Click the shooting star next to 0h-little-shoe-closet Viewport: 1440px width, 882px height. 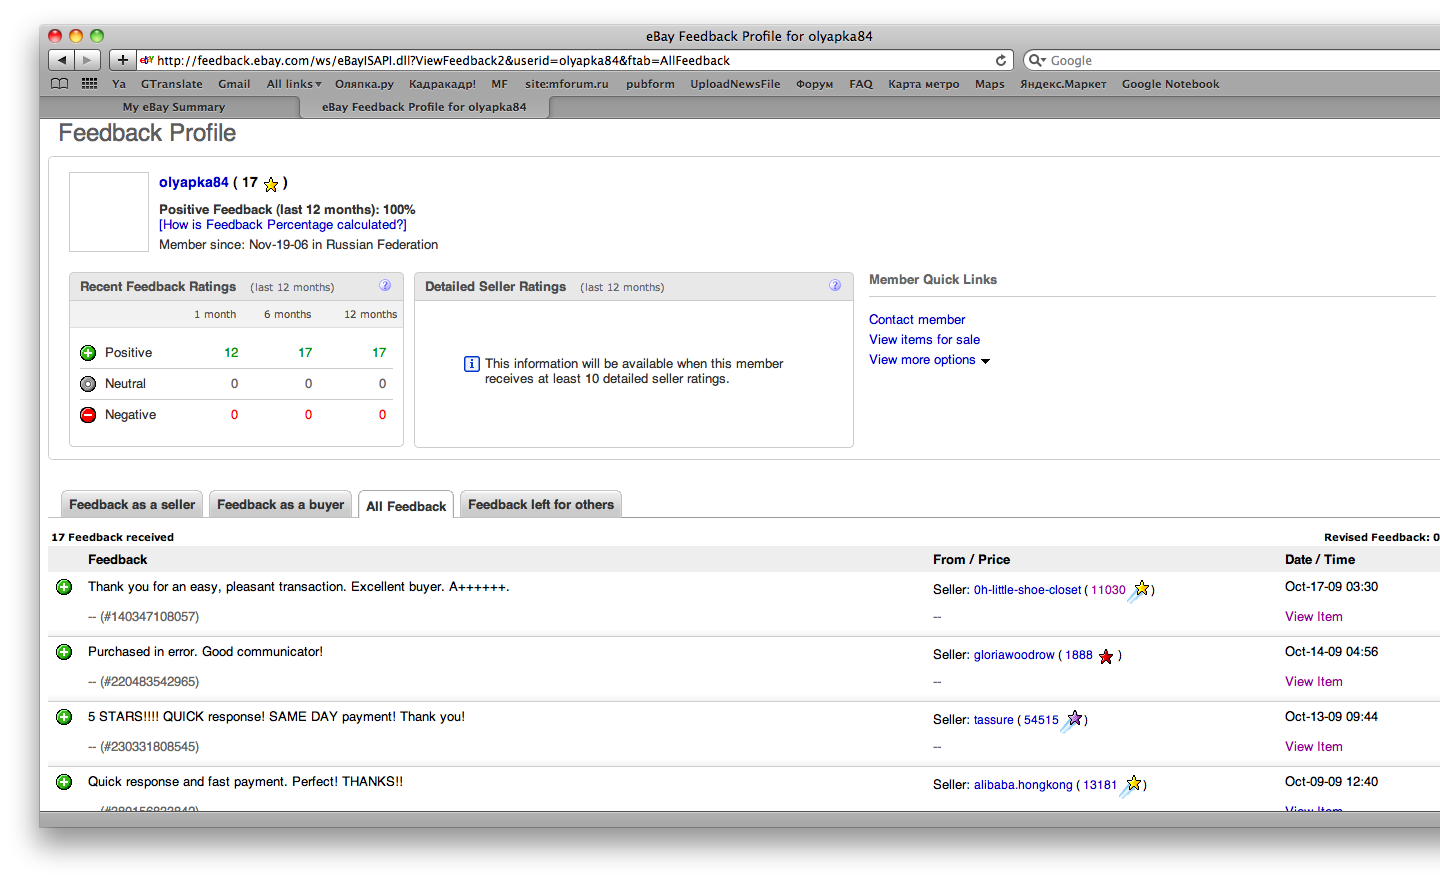pyautogui.click(x=1139, y=590)
